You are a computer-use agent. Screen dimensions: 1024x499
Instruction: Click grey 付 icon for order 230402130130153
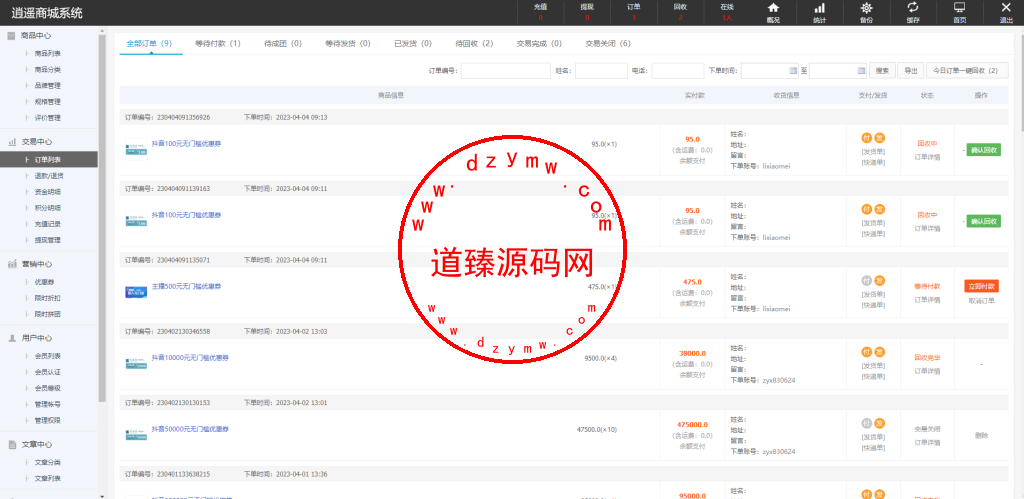[x=867, y=423]
